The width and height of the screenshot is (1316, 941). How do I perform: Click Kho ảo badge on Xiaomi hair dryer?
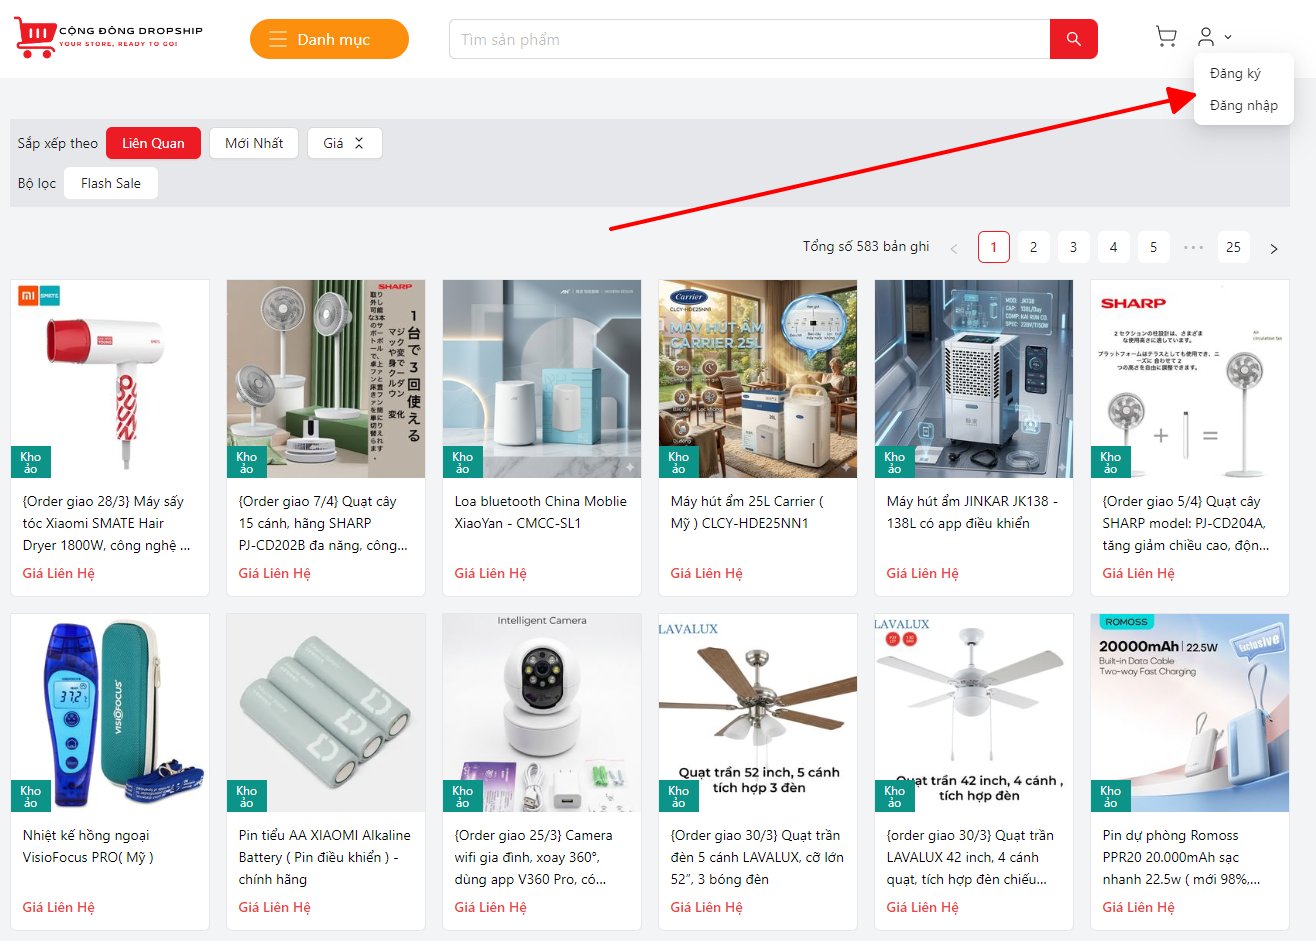coord(31,462)
